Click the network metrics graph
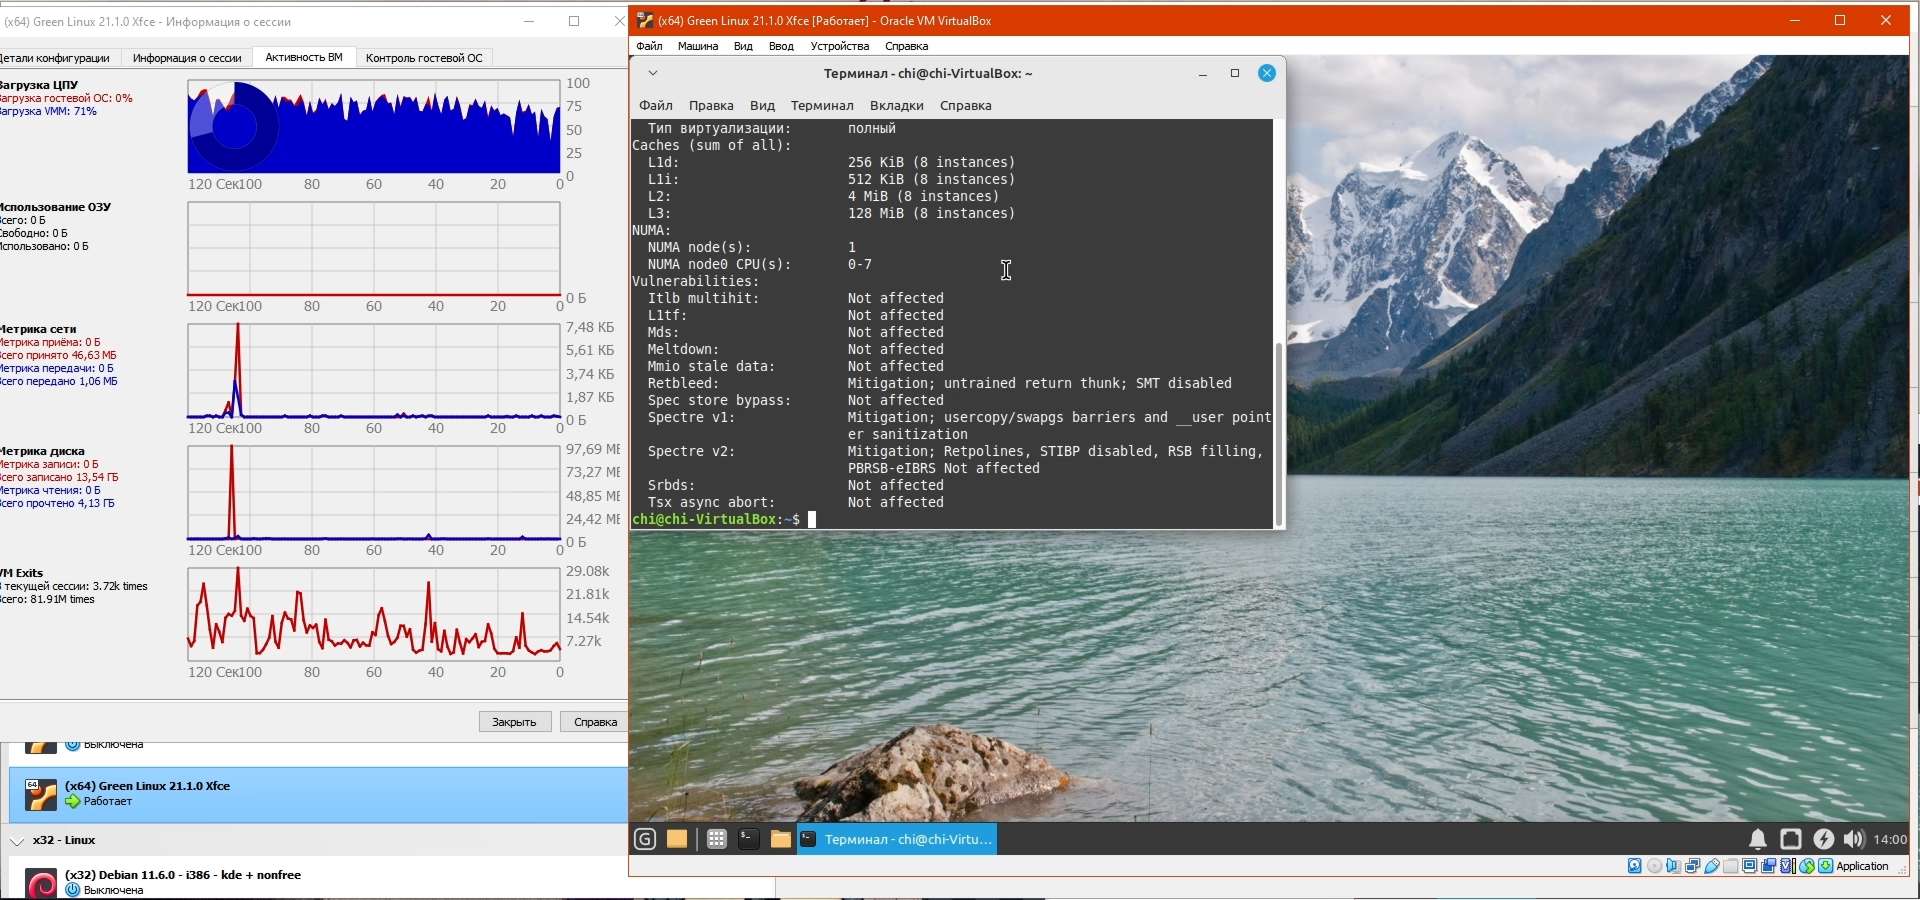Viewport: 1920px width, 900px height. tap(374, 371)
